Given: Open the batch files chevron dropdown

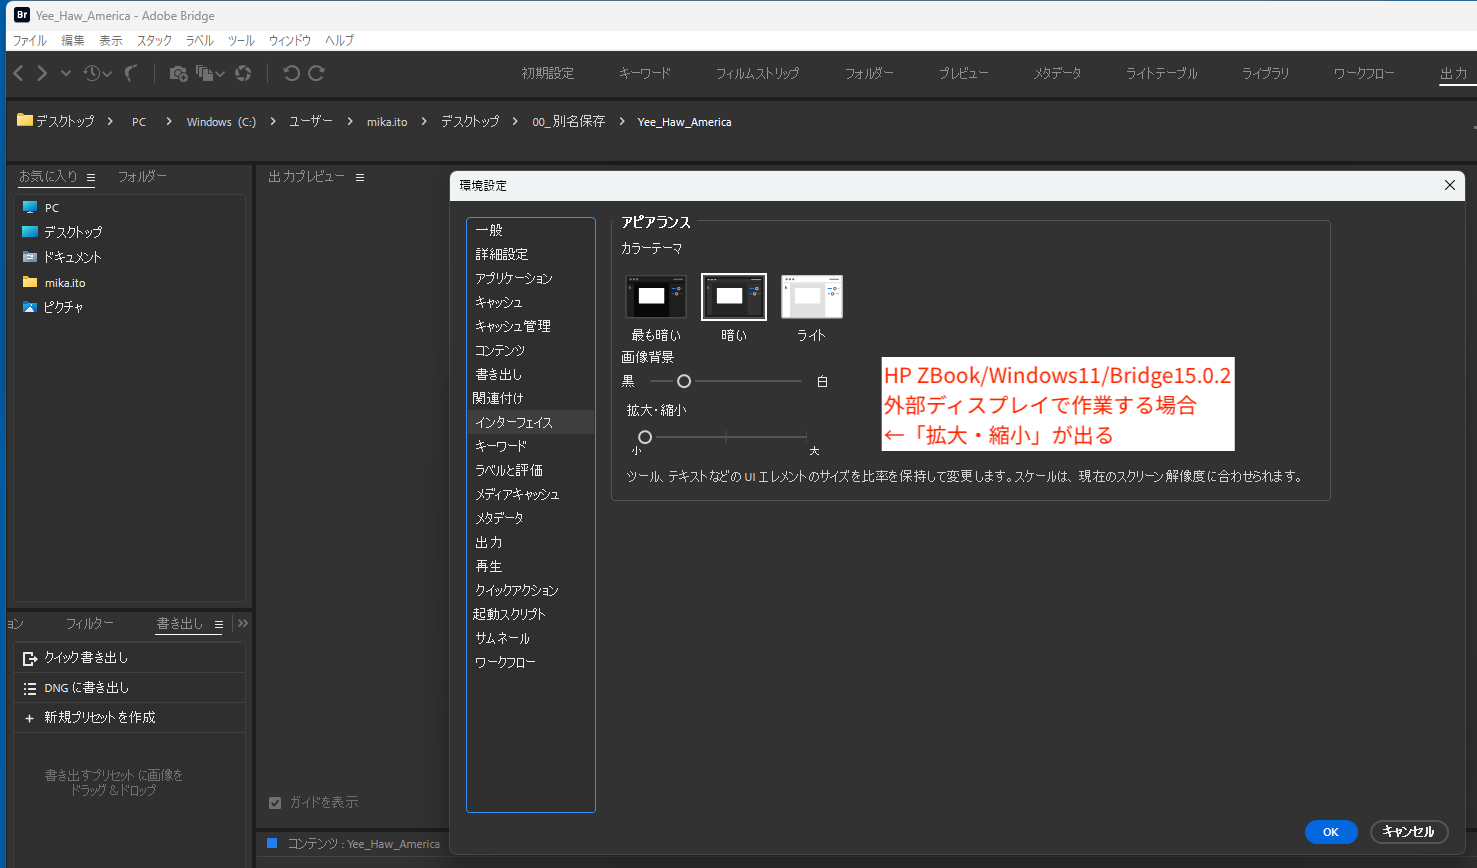Looking at the screenshot, I should [221, 73].
